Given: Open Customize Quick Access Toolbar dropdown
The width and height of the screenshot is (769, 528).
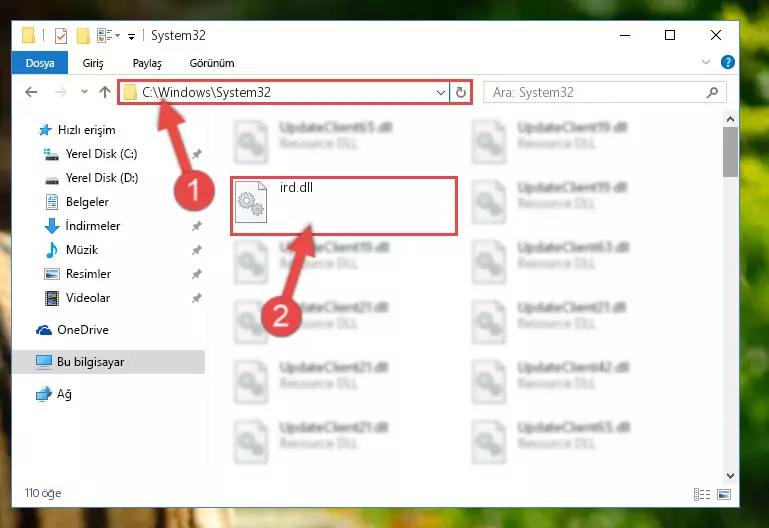Looking at the screenshot, I should (131, 36).
